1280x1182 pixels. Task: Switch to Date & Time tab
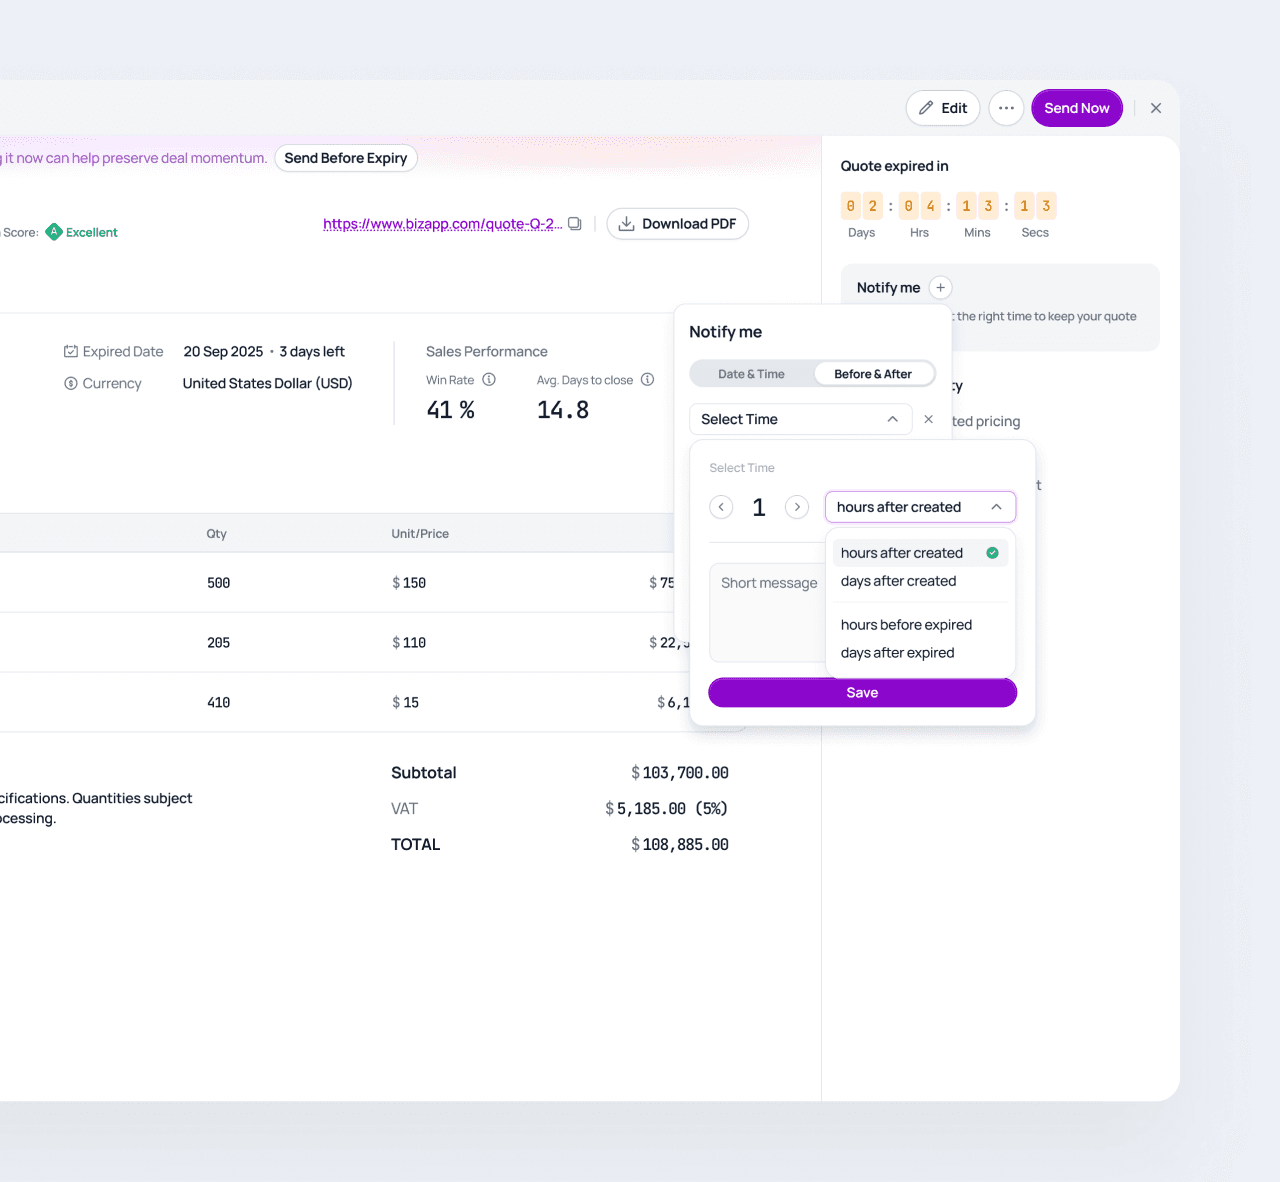(751, 374)
